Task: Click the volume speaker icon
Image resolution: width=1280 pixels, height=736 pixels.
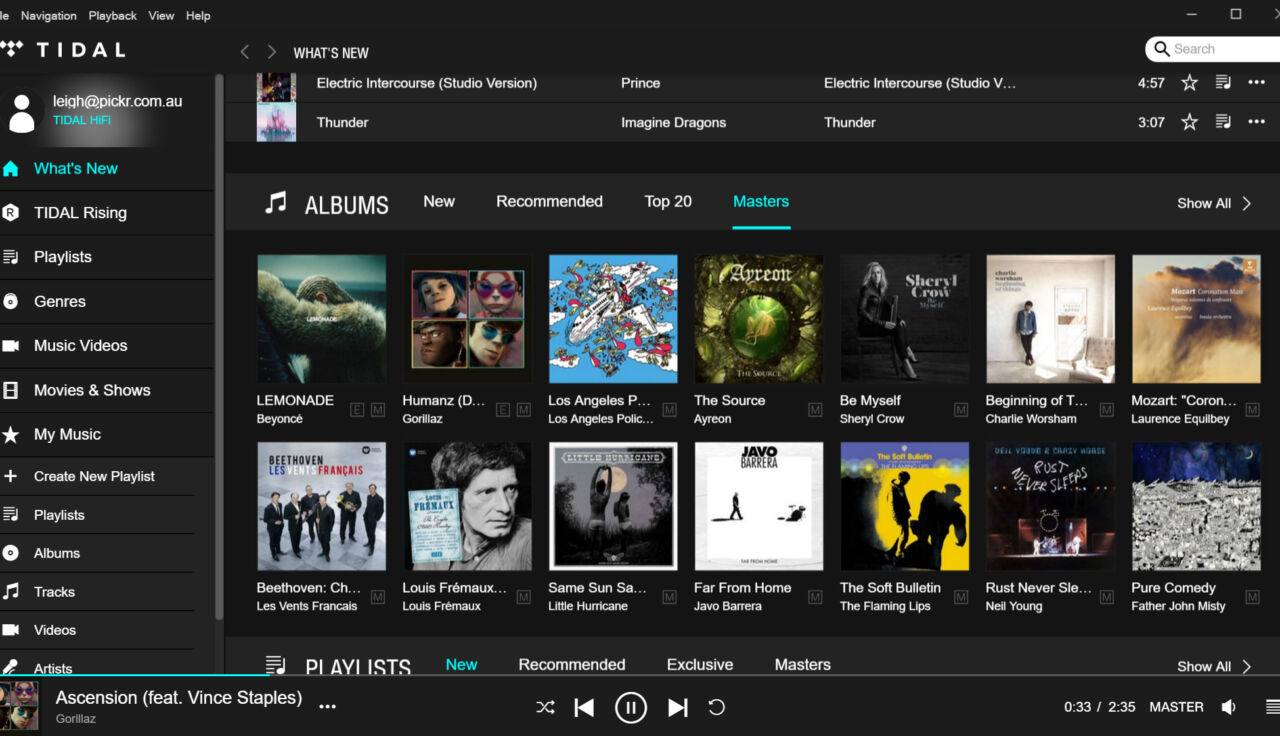Action: tap(1229, 707)
